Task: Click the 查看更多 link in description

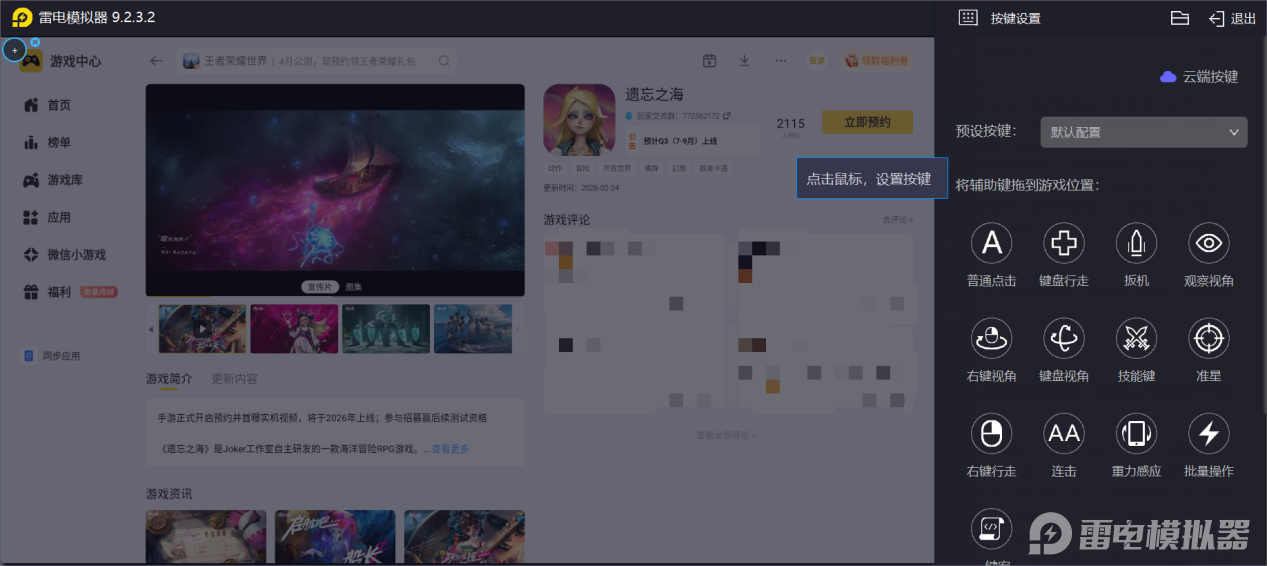Action: pos(450,449)
